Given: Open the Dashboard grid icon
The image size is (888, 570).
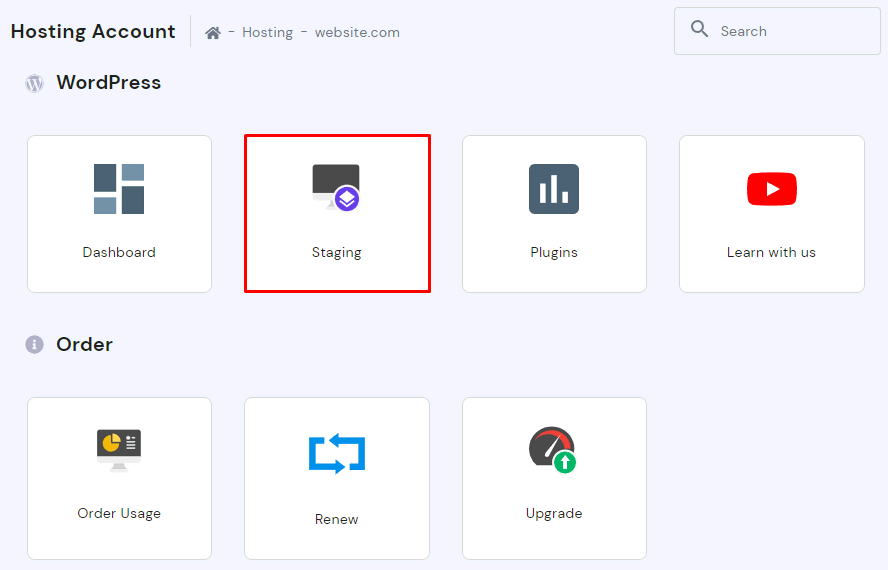Looking at the screenshot, I should [119, 188].
